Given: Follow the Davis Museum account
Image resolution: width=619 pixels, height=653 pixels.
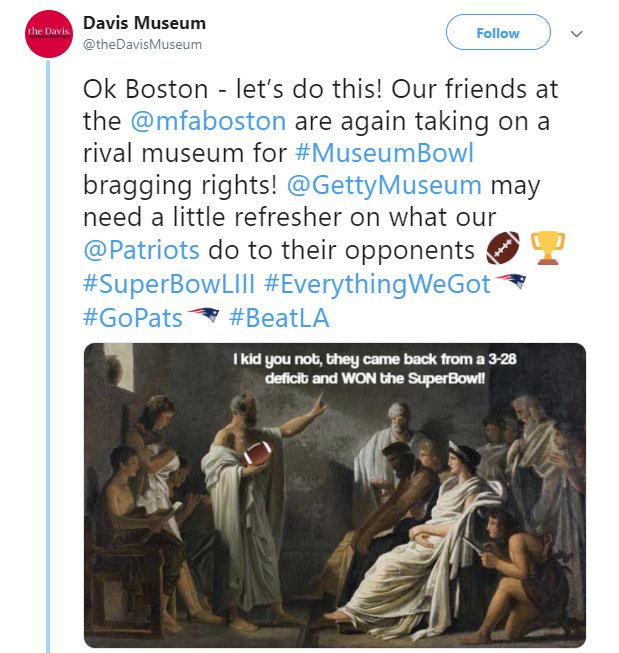Looking at the screenshot, I should click(x=497, y=33).
